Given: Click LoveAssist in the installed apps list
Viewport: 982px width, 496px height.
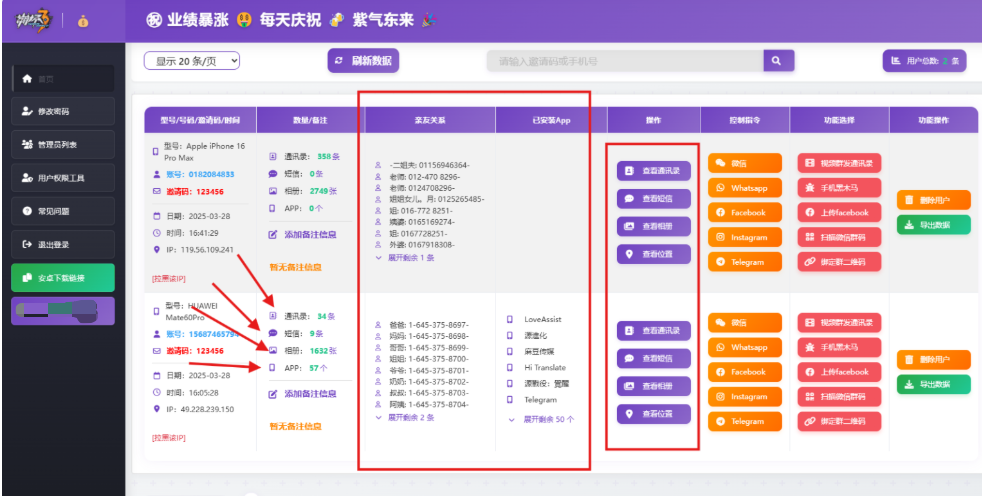Looking at the screenshot, I should pos(545,319).
